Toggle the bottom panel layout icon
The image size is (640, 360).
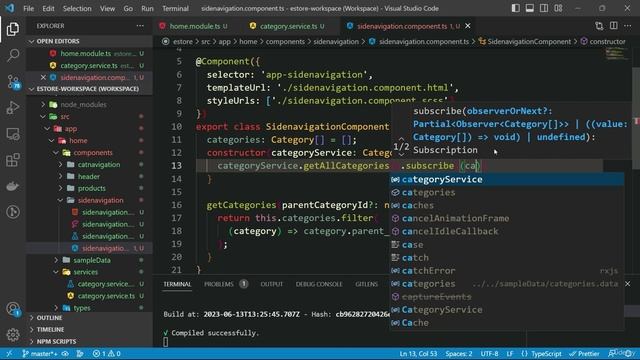pos(530,8)
